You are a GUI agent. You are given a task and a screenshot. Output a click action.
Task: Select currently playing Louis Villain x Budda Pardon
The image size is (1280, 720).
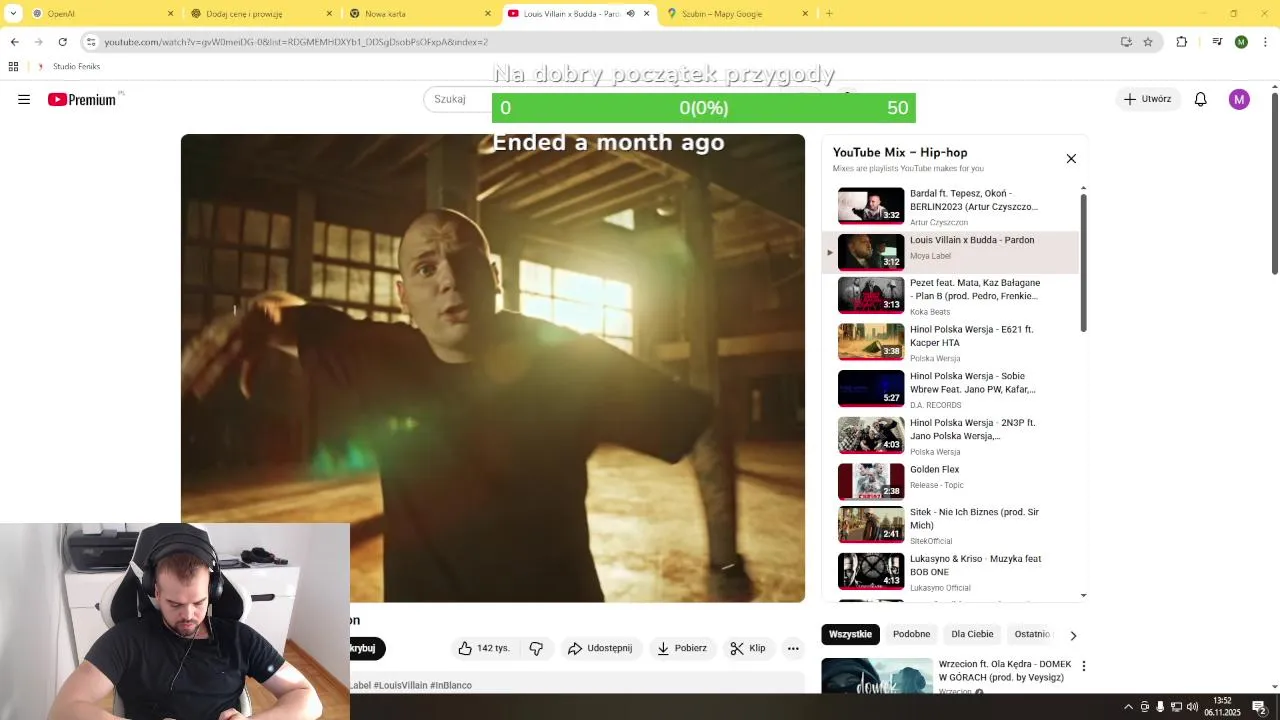[950, 252]
